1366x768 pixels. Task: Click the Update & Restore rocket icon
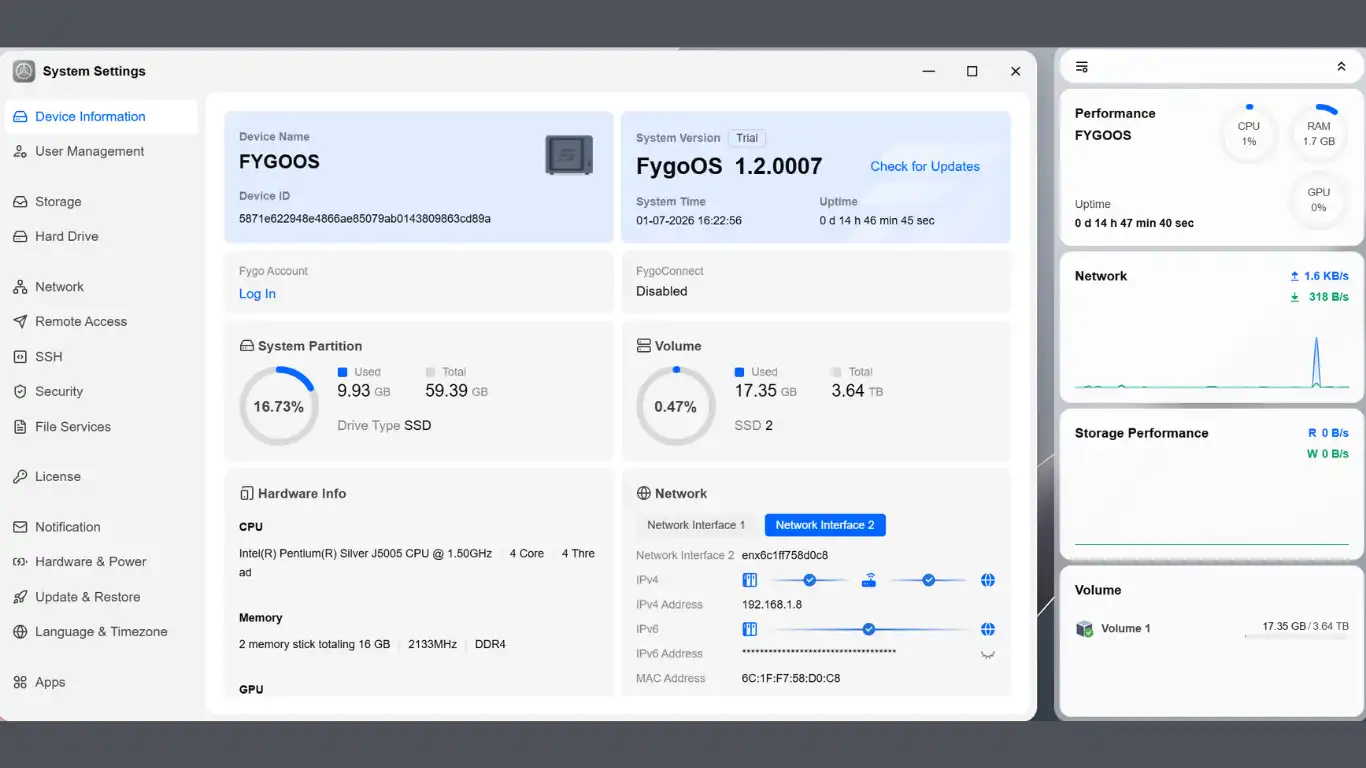click(20, 597)
